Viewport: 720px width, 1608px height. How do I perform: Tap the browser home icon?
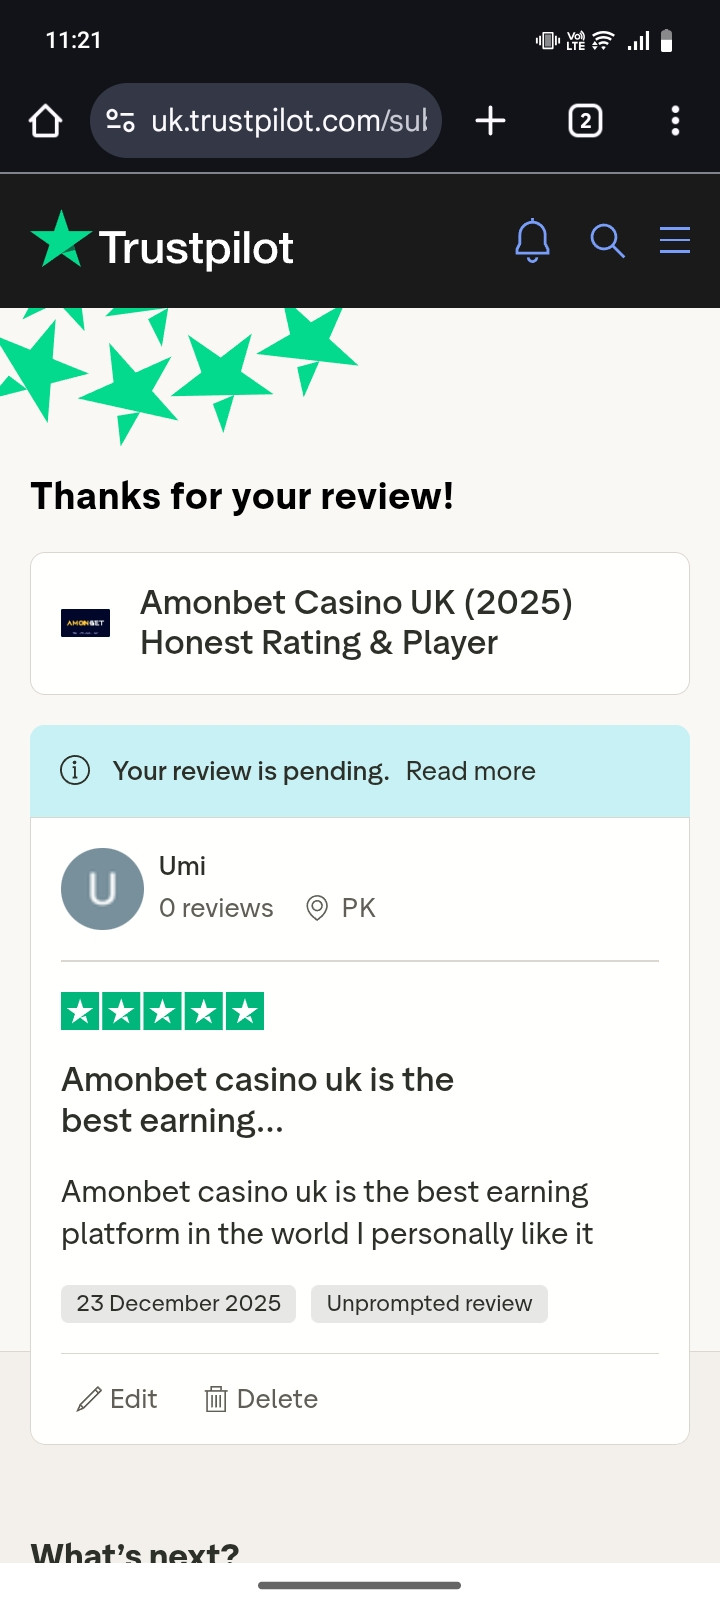tap(46, 121)
